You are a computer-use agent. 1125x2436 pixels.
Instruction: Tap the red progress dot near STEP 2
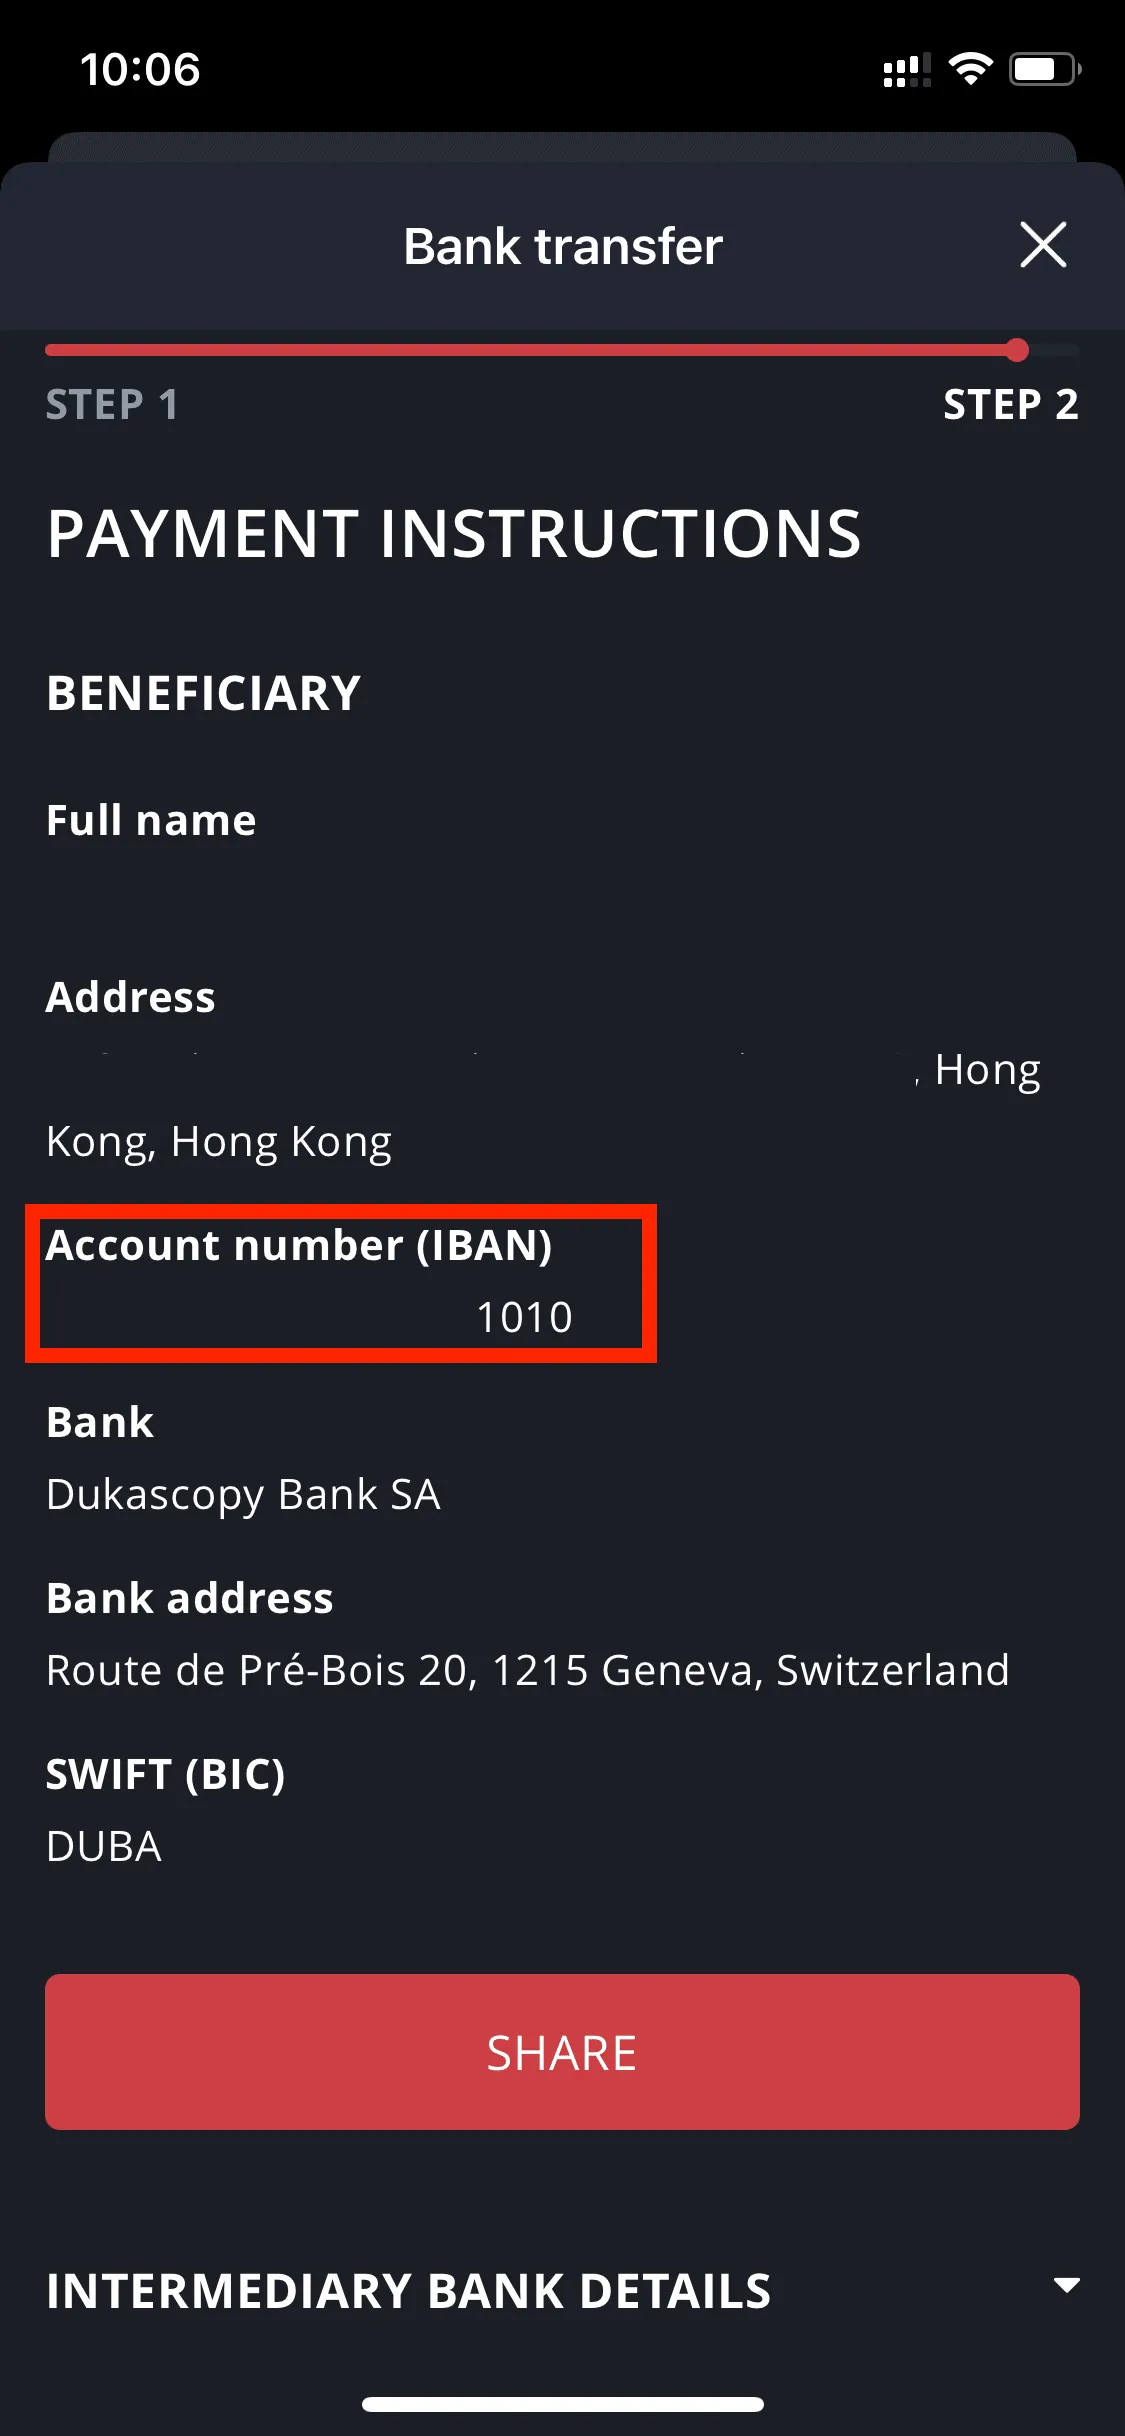pos(1017,350)
